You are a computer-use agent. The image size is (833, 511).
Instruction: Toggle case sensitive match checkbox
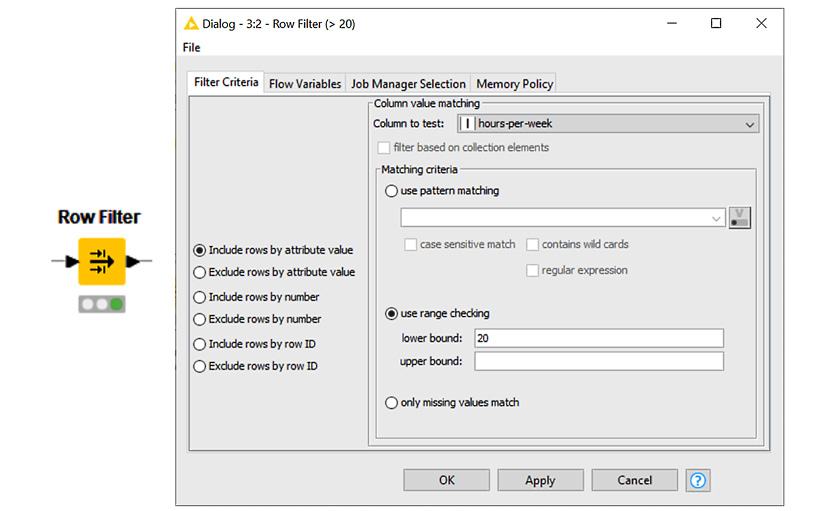(410, 244)
